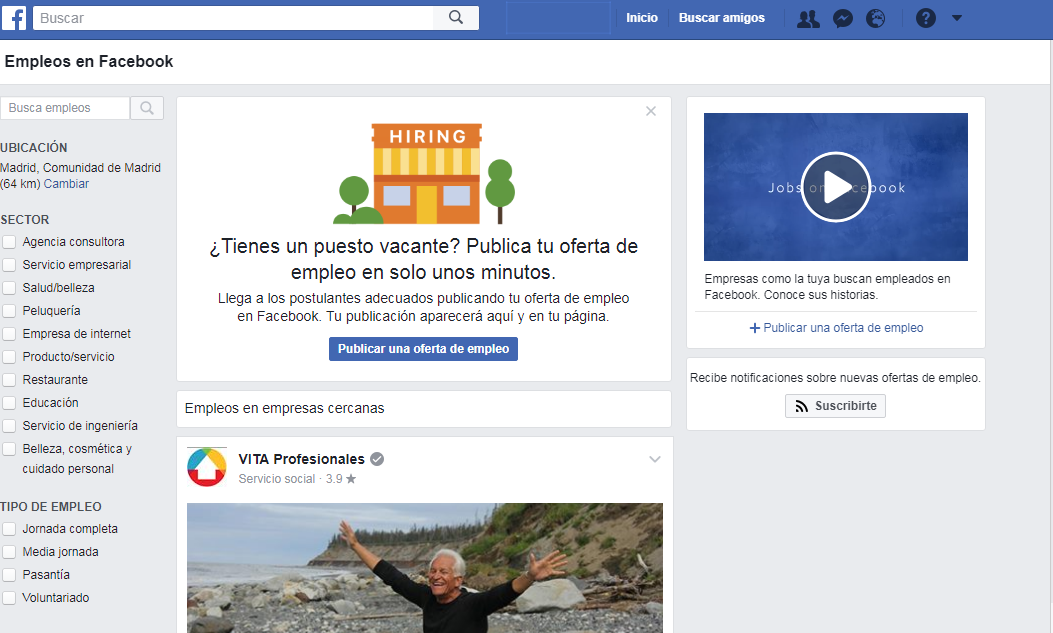This screenshot has width=1053, height=633.
Task: Check the Empresa de internet sector
Action: coord(9,334)
